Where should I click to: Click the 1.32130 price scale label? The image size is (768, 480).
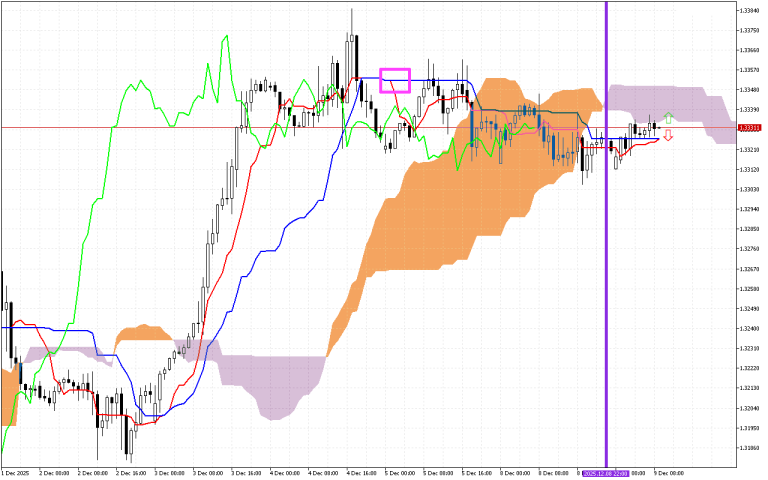[749, 388]
